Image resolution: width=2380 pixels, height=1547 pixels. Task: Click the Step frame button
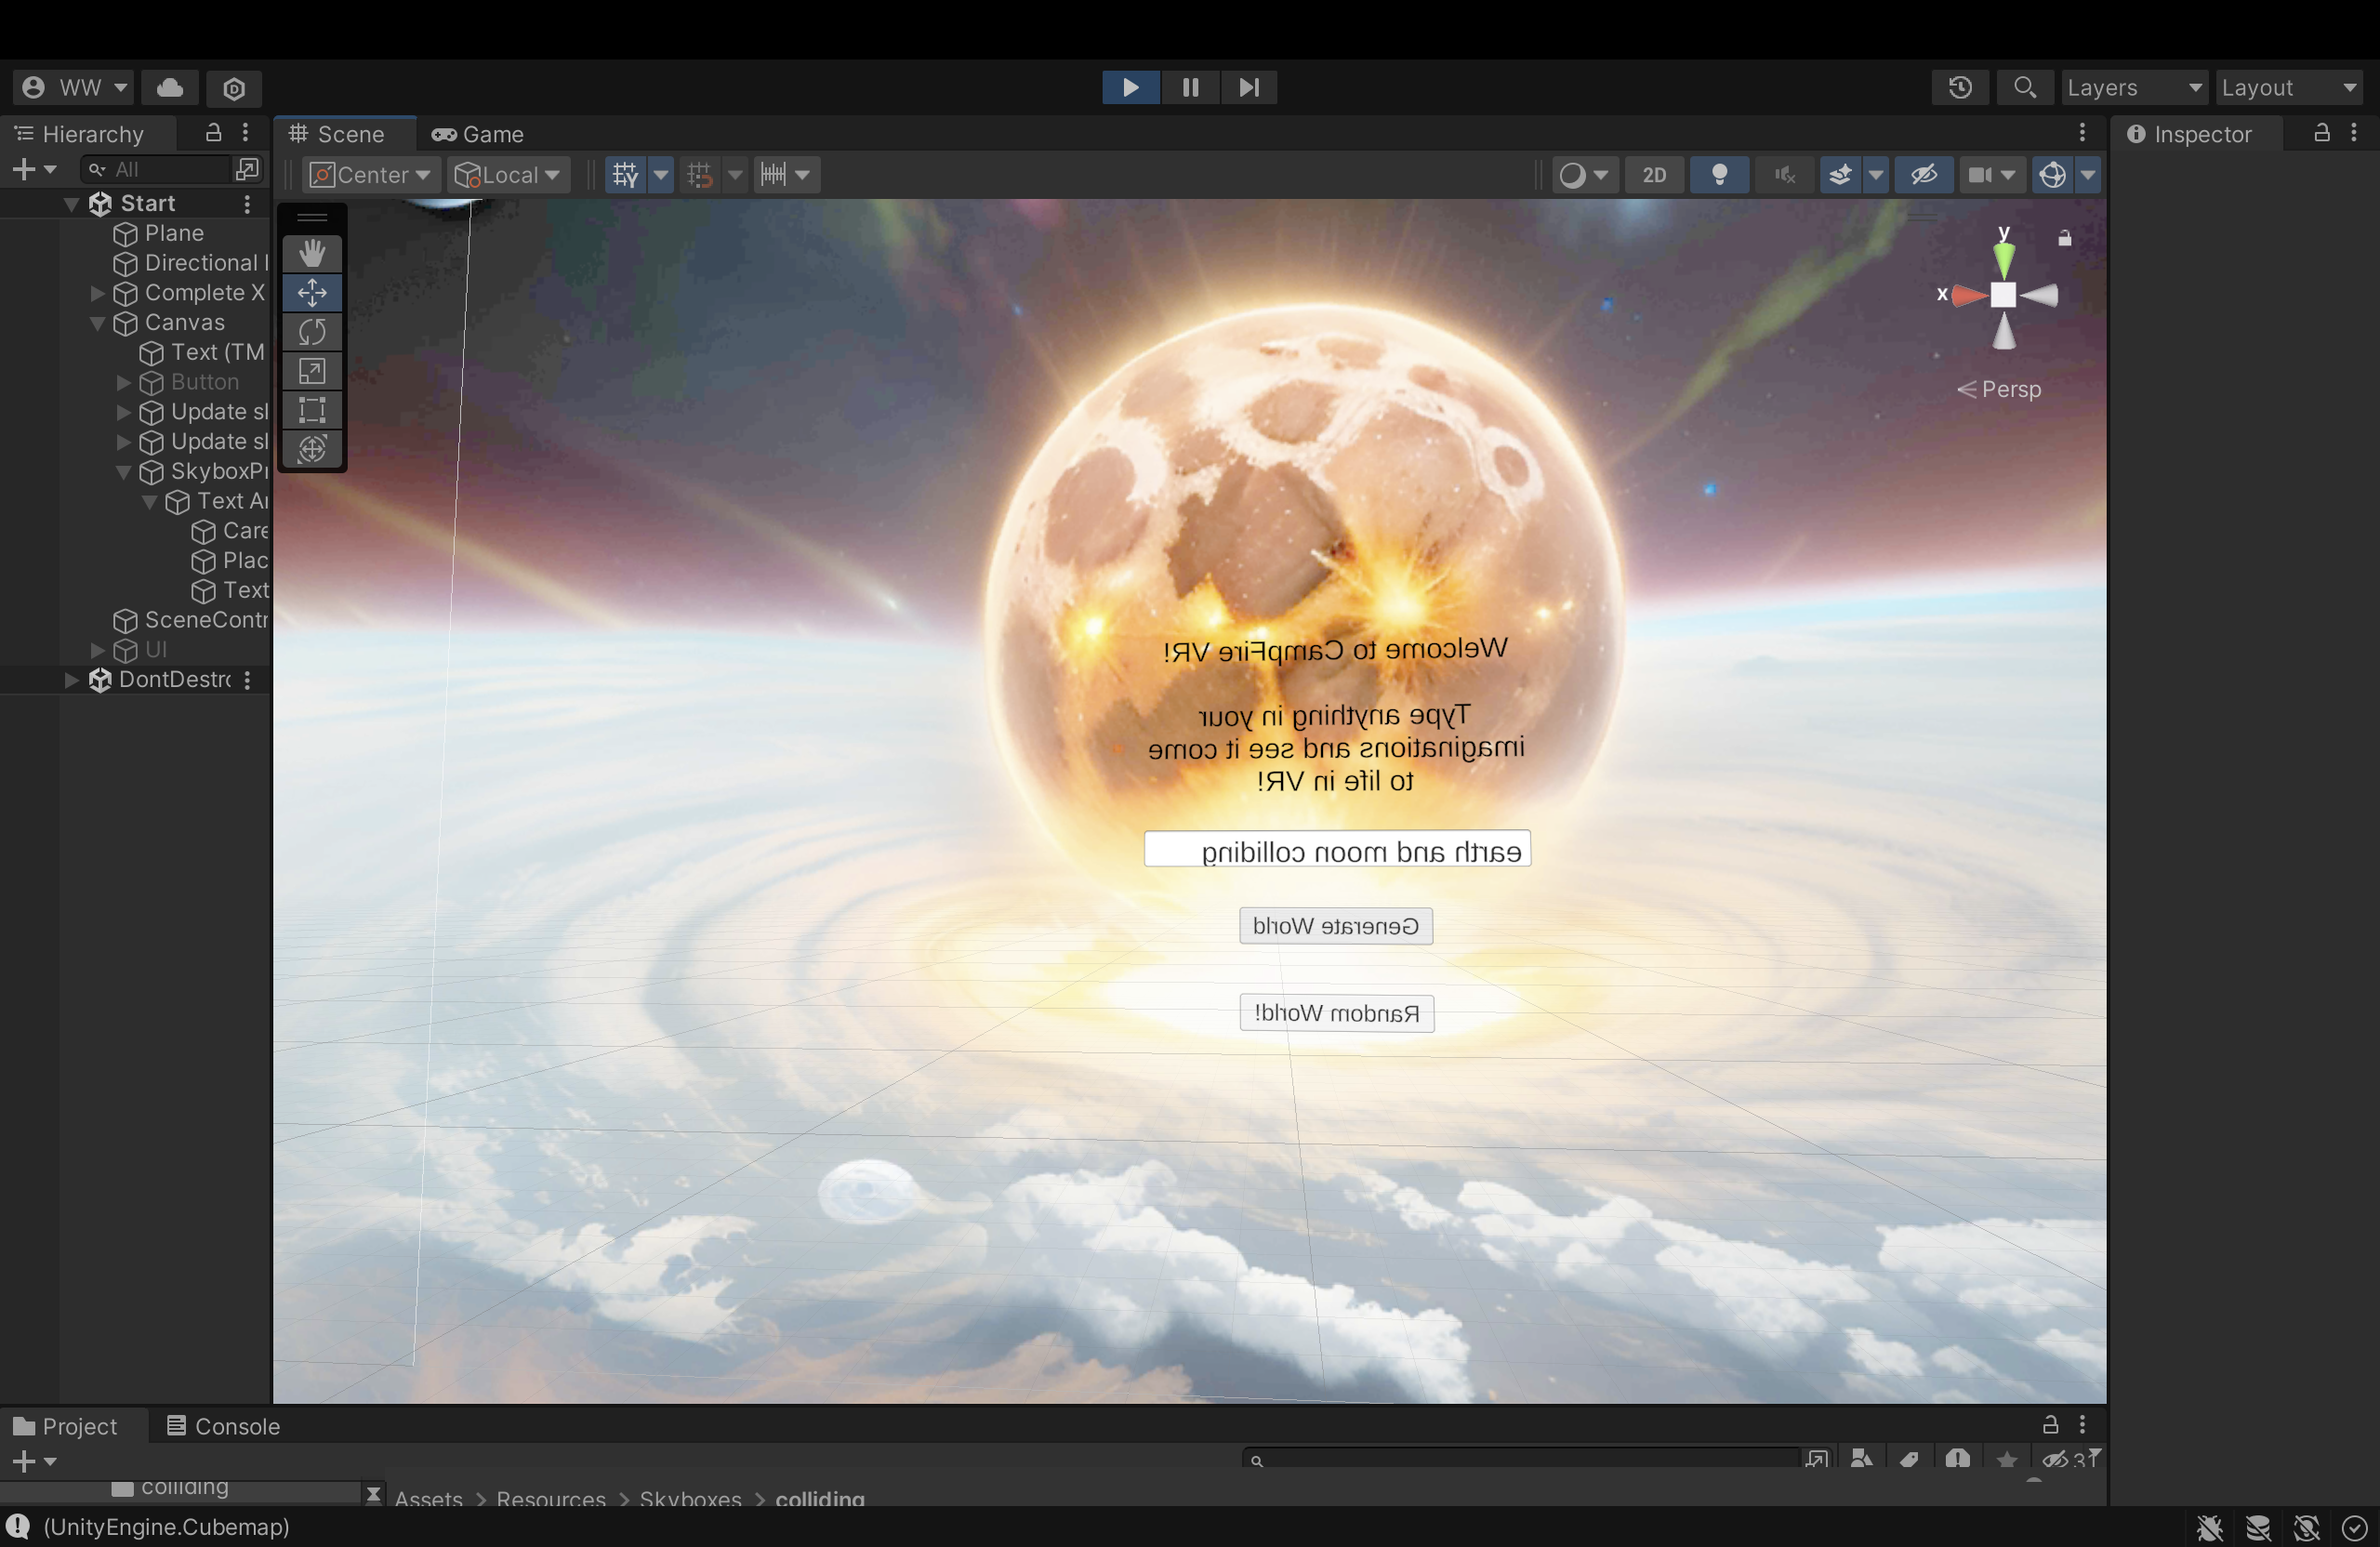pyautogui.click(x=1248, y=88)
